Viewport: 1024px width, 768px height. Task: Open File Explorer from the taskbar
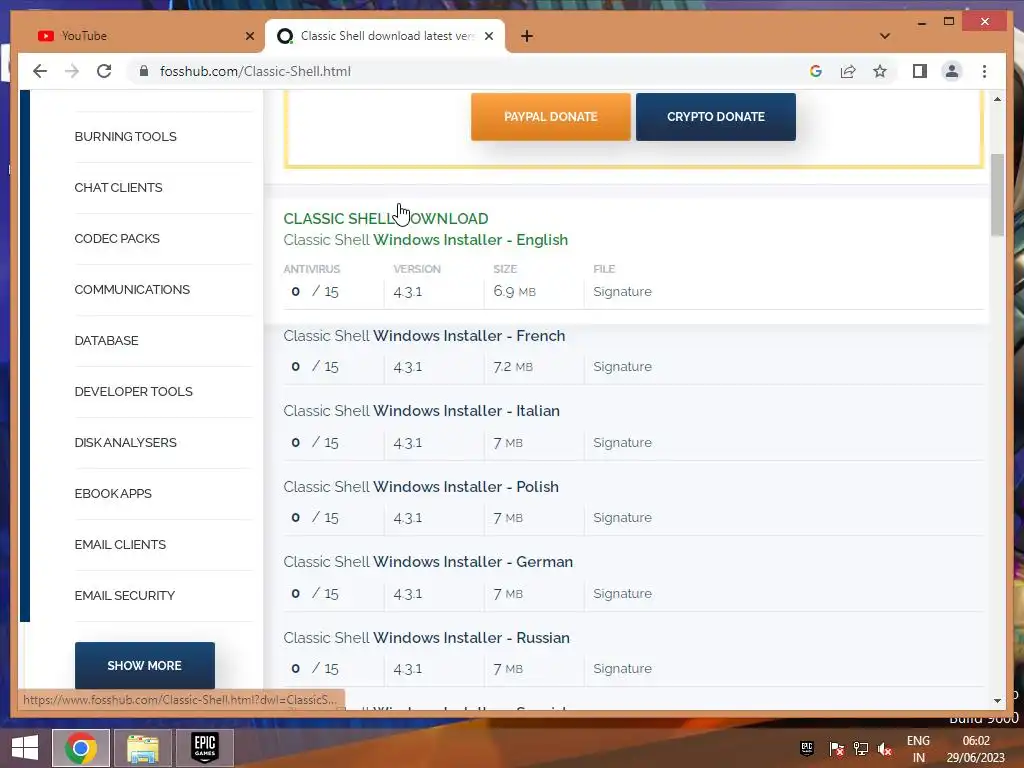click(143, 748)
